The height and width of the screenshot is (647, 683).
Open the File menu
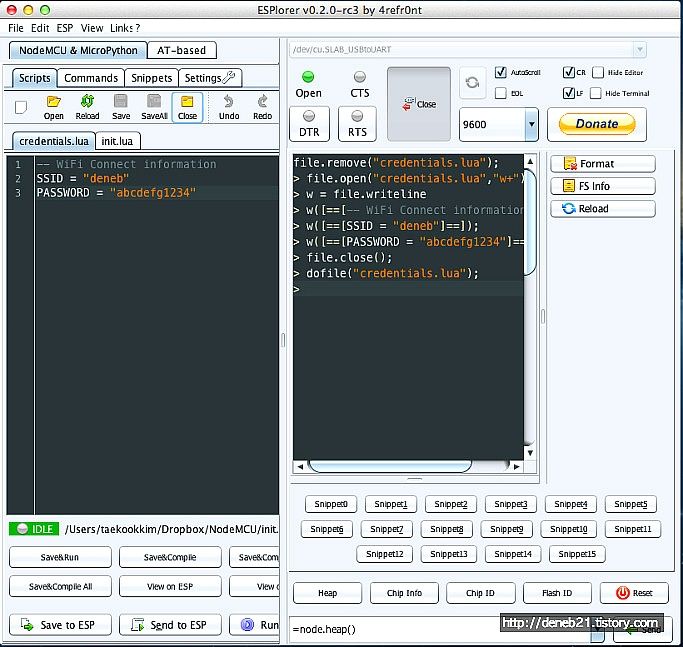tap(16, 28)
